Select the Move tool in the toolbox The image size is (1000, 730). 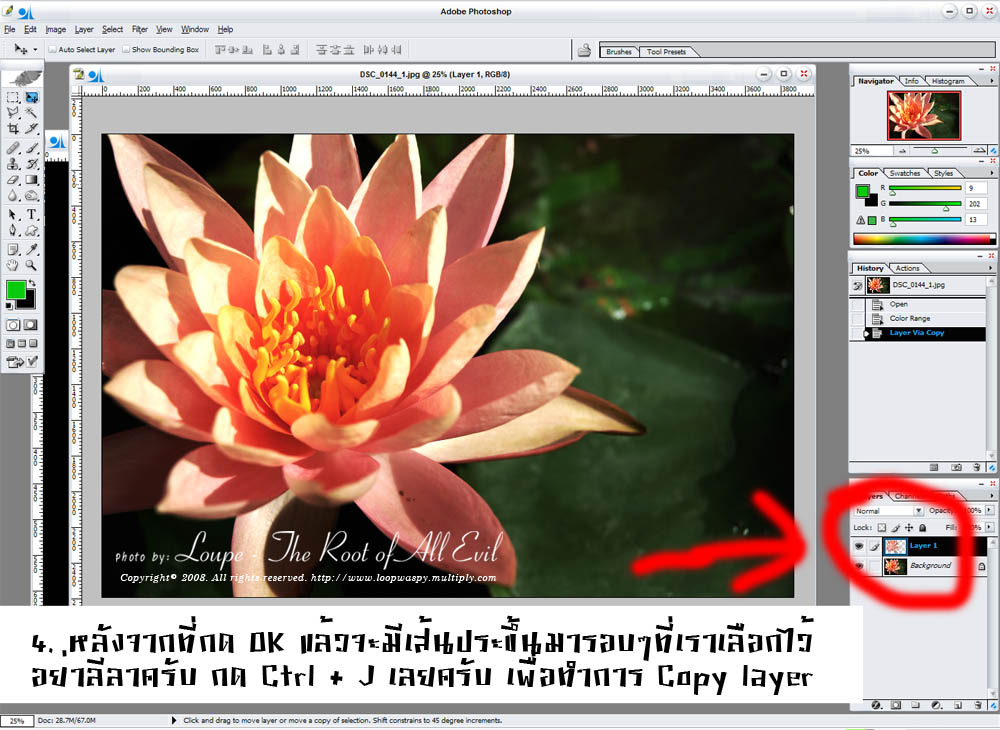click(31, 98)
